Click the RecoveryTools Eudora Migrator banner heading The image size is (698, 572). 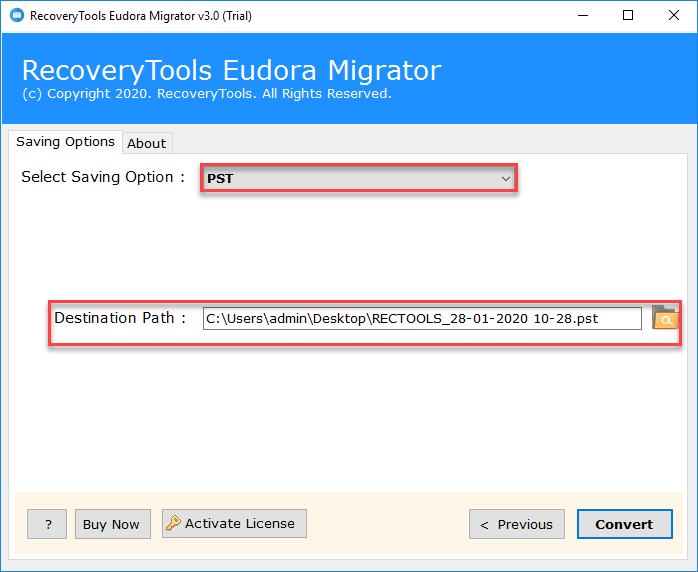click(231, 70)
